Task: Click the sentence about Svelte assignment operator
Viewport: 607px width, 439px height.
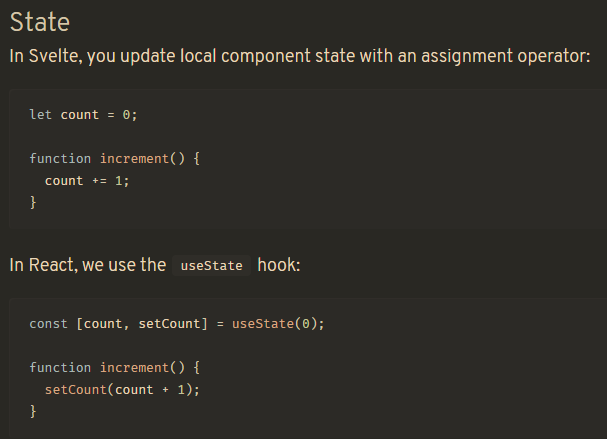Action: tap(300, 57)
